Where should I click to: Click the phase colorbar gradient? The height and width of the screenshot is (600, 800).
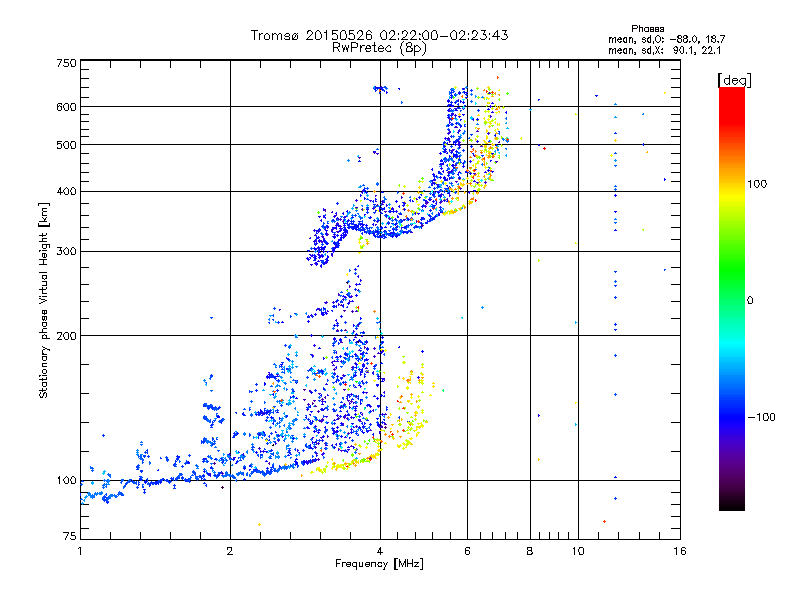tap(732, 299)
